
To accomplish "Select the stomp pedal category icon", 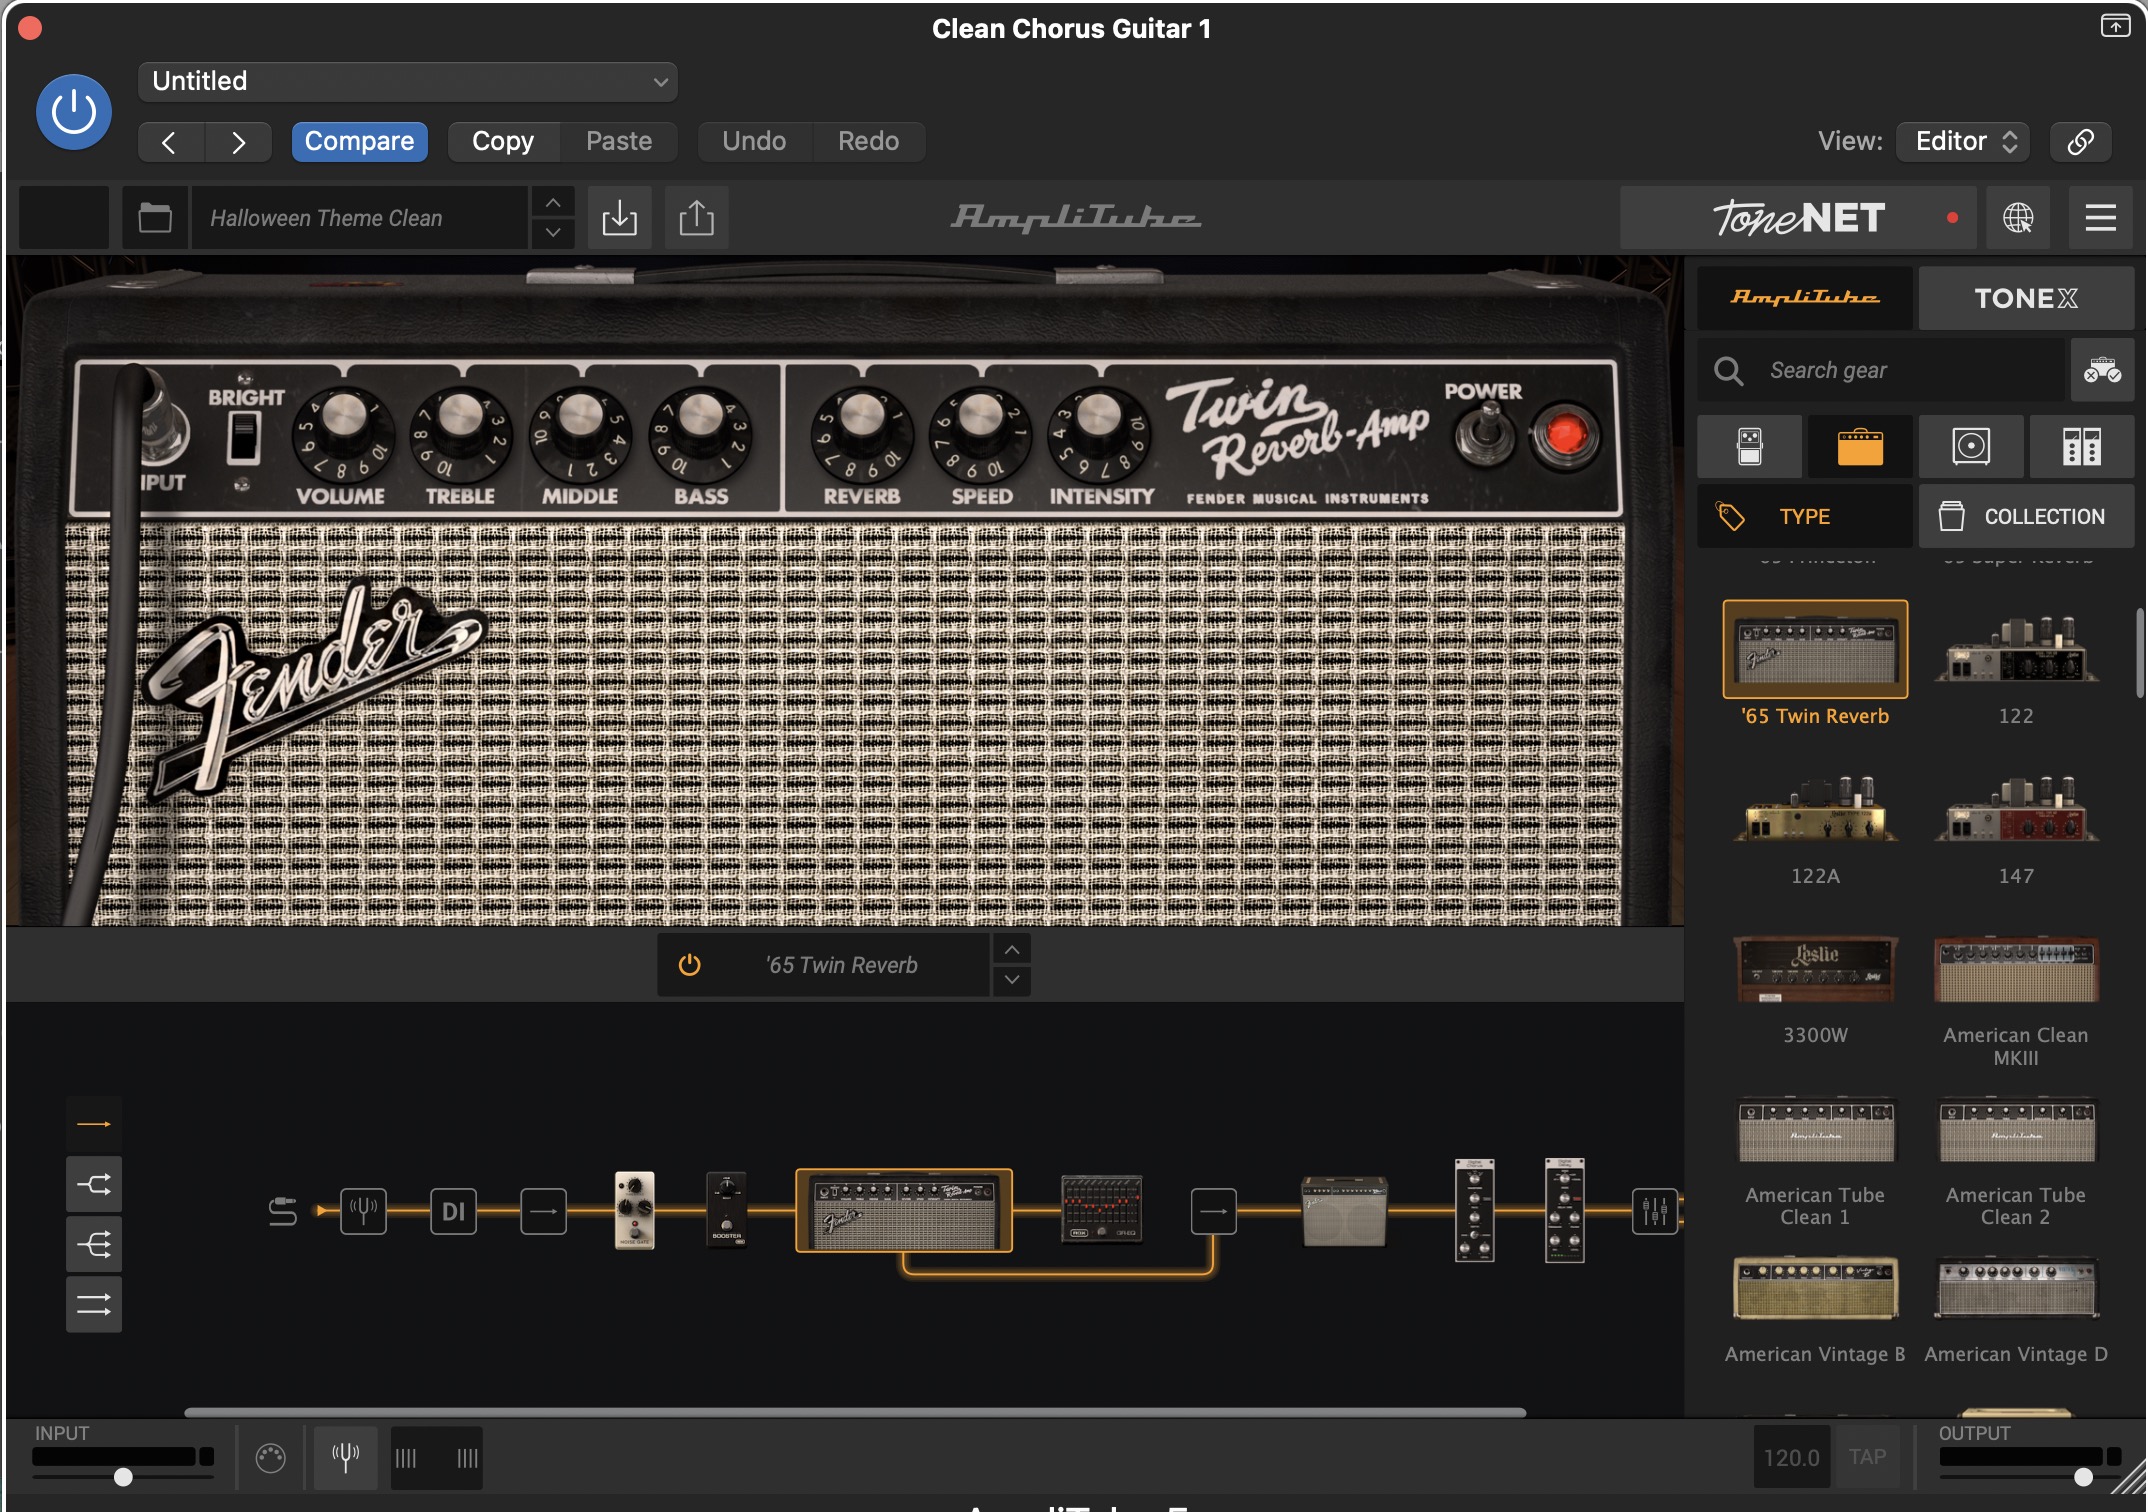I will (x=1749, y=446).
